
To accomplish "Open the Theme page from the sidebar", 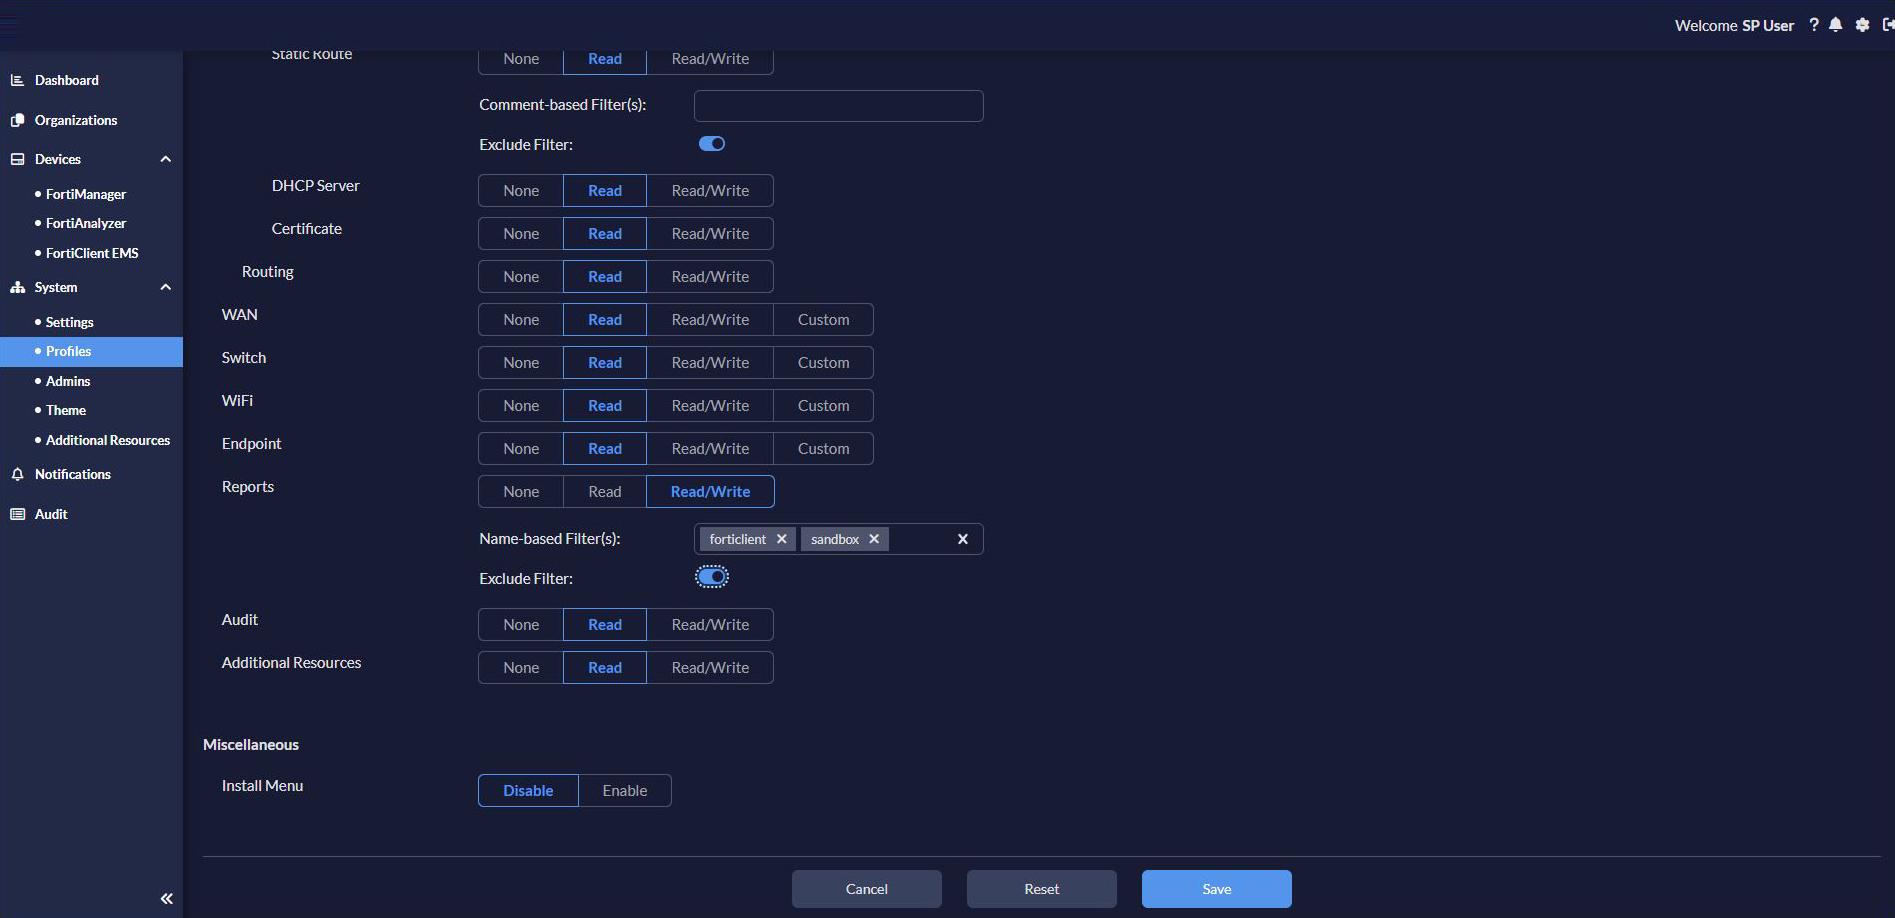I will [x=65, y=410].
